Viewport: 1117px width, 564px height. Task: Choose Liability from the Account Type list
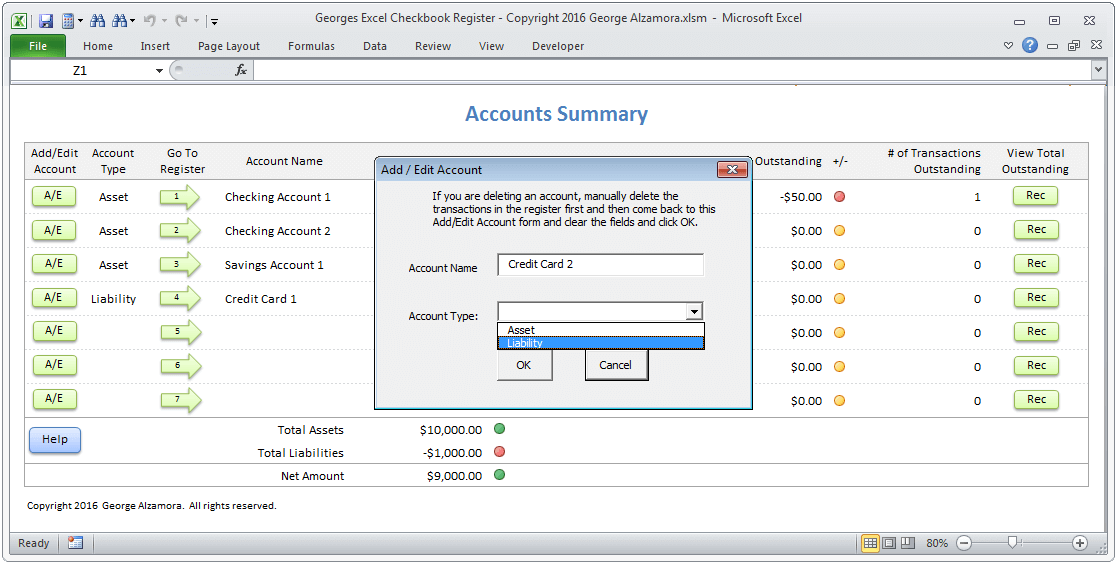tap(601, 343)
